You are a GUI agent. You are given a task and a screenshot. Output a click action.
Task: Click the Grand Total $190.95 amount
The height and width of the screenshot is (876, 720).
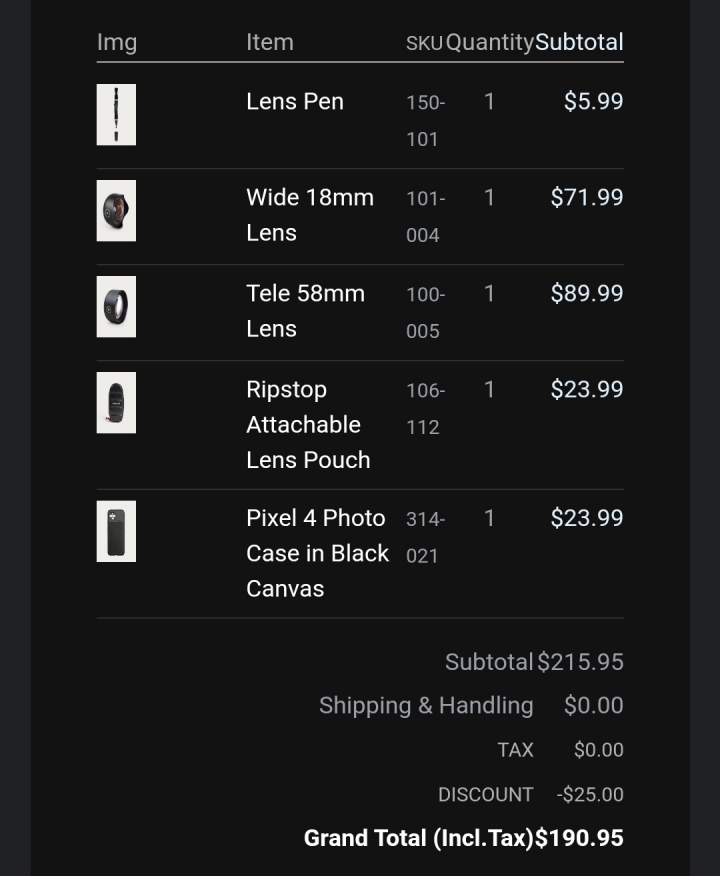[x=579, y=838]
